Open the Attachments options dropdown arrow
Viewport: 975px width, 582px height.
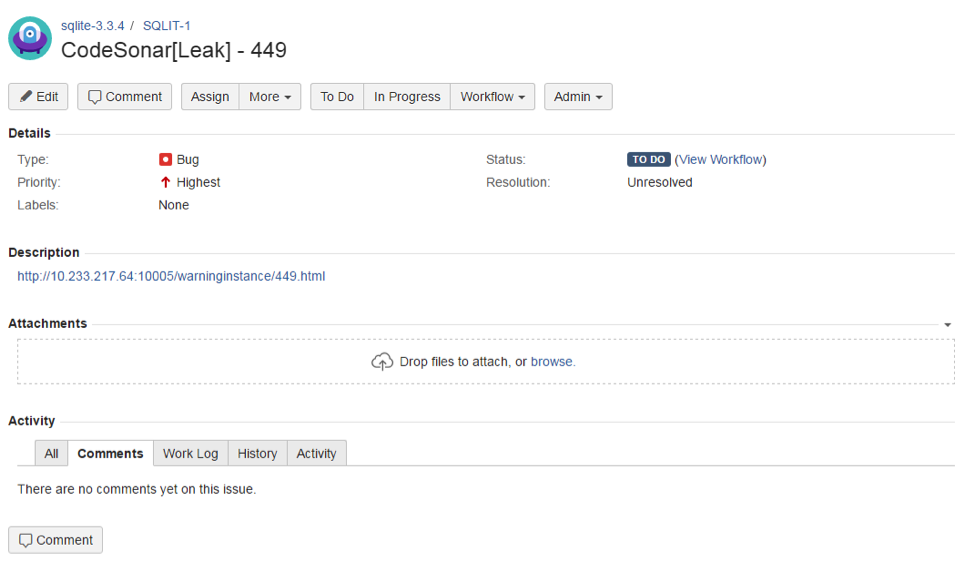[x=948, y=325]
